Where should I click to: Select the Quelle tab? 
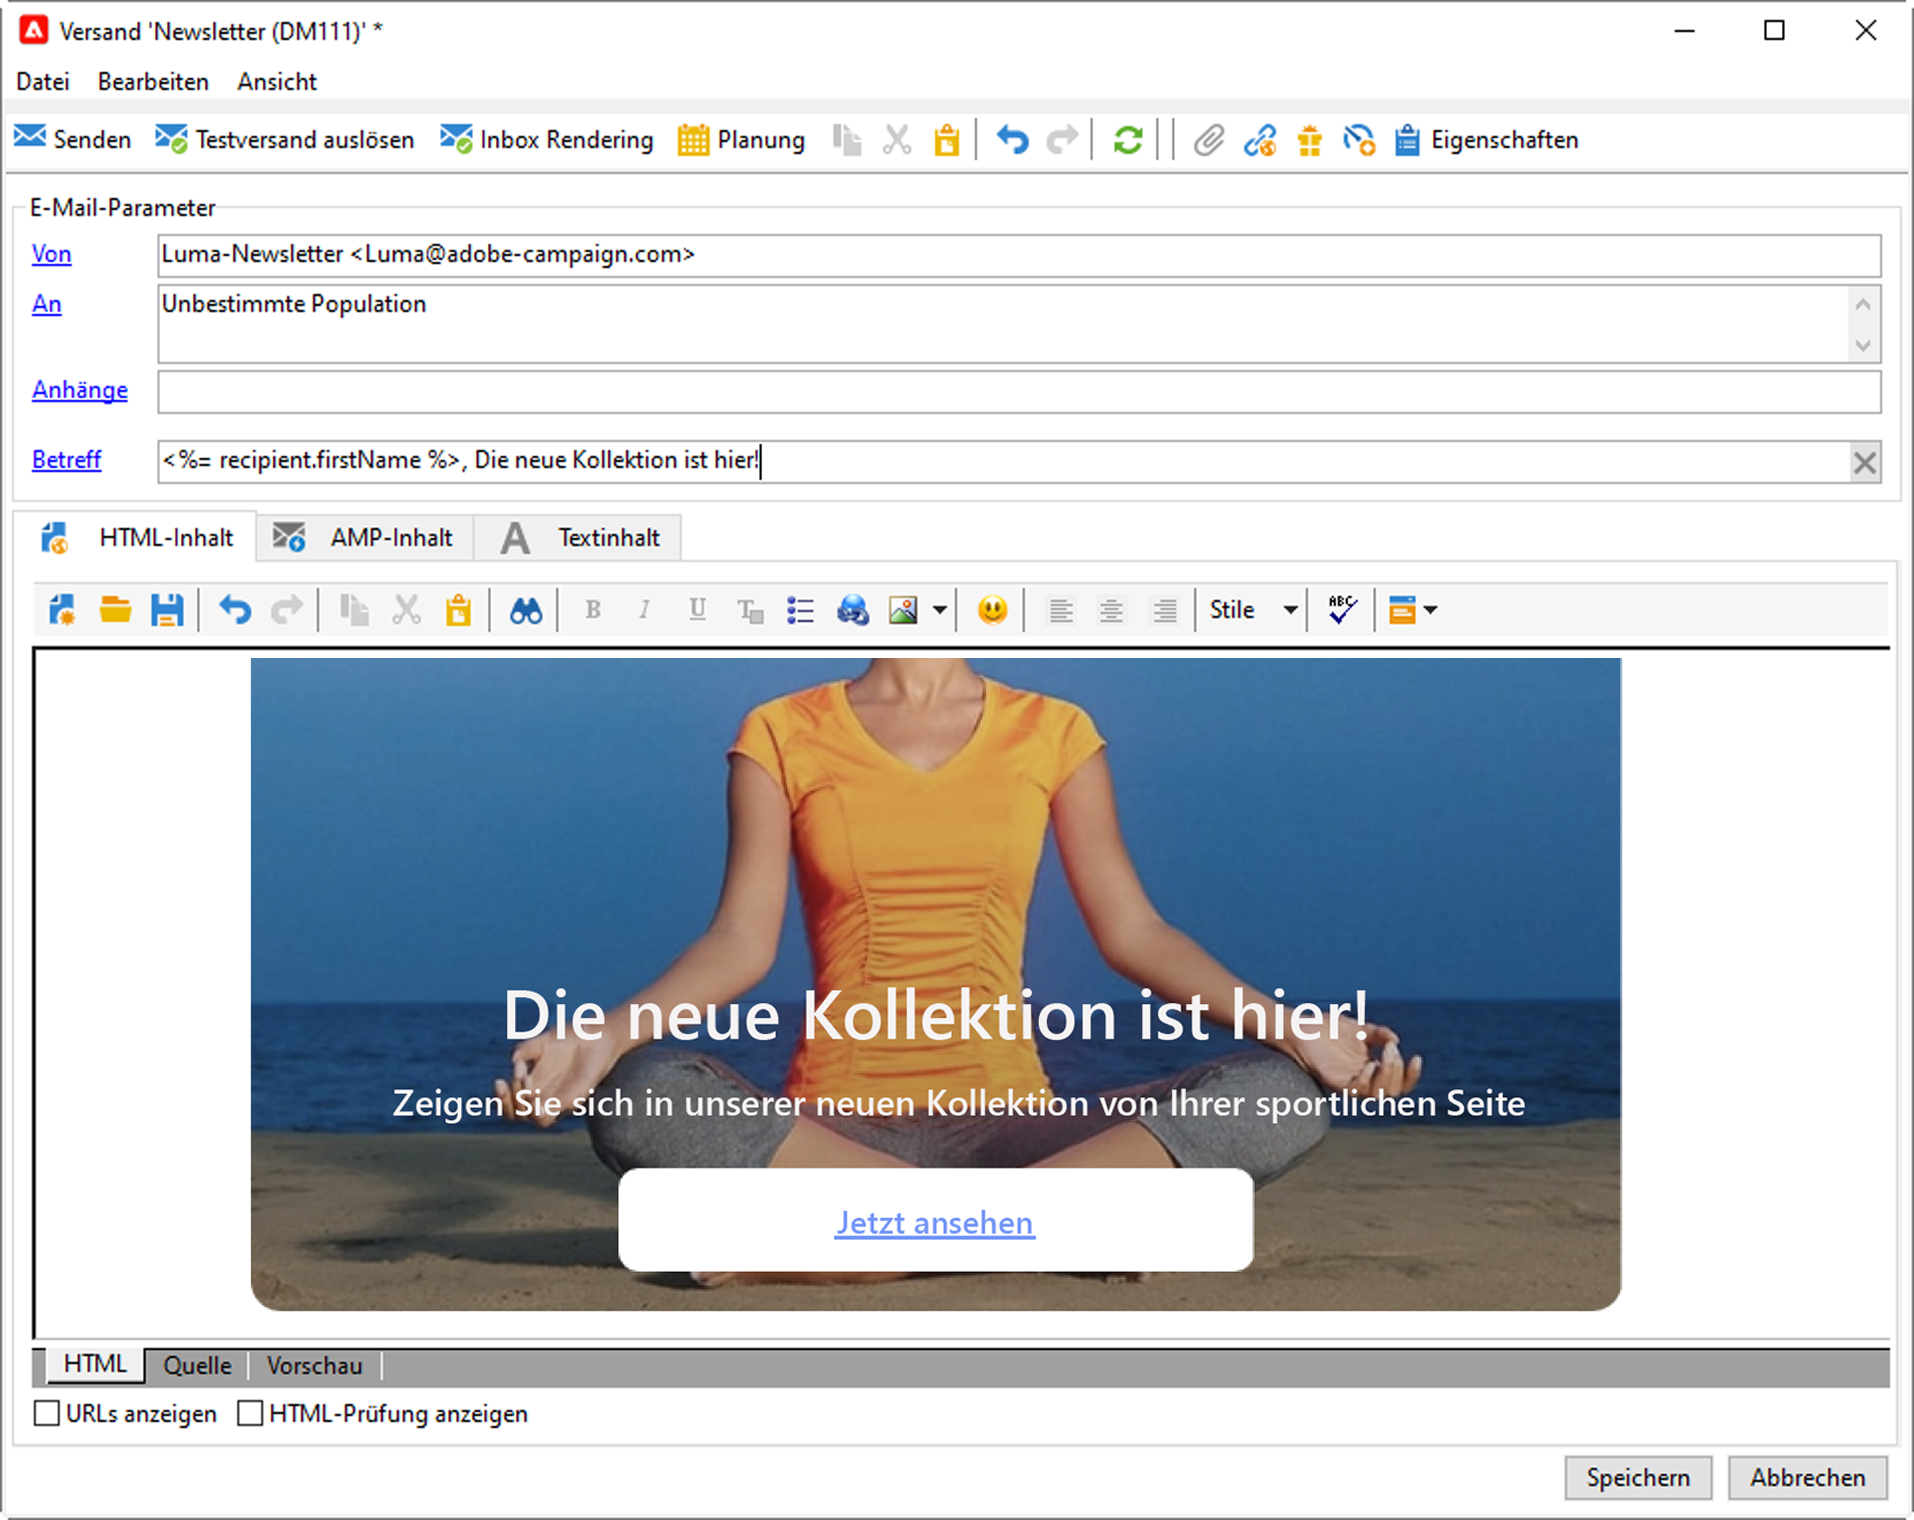pyautogui.click(x=197, y=1366)
